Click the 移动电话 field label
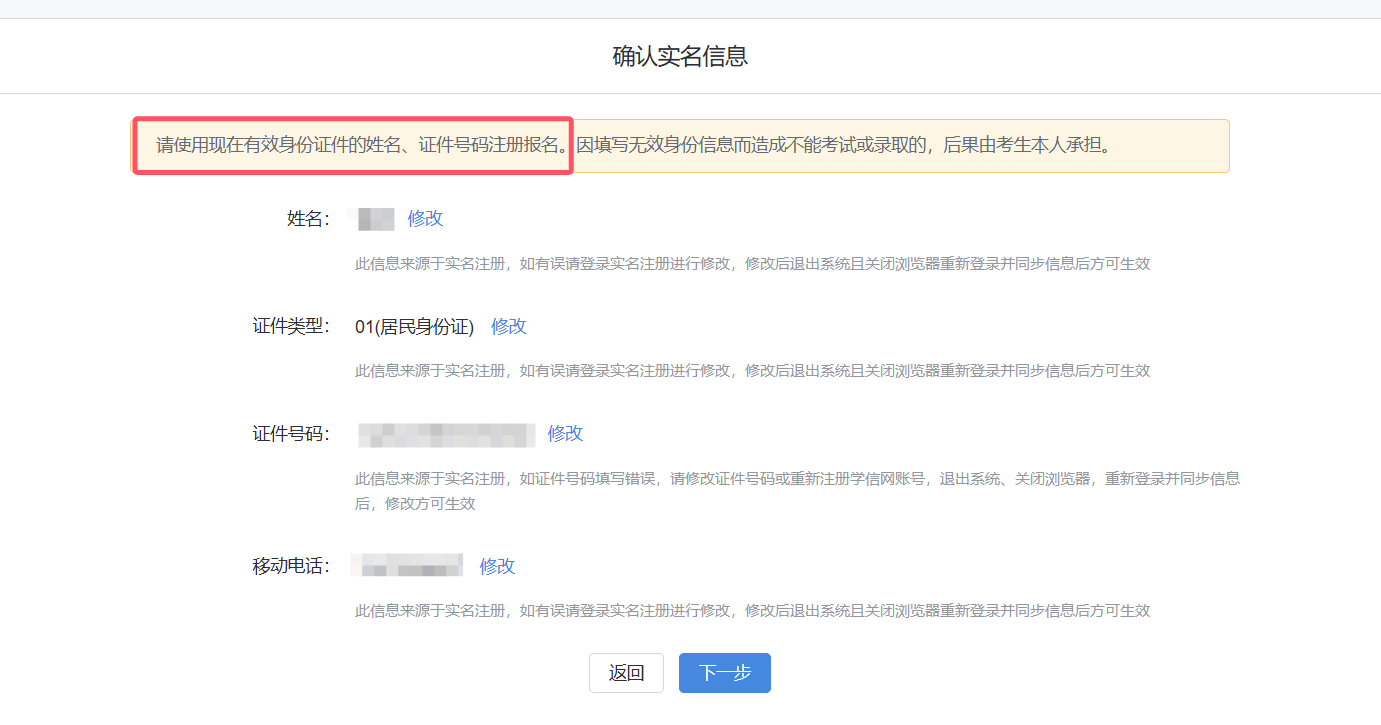Image resolution: width=1381 pixels, height=725 pixels. click(x=291, y=566)
